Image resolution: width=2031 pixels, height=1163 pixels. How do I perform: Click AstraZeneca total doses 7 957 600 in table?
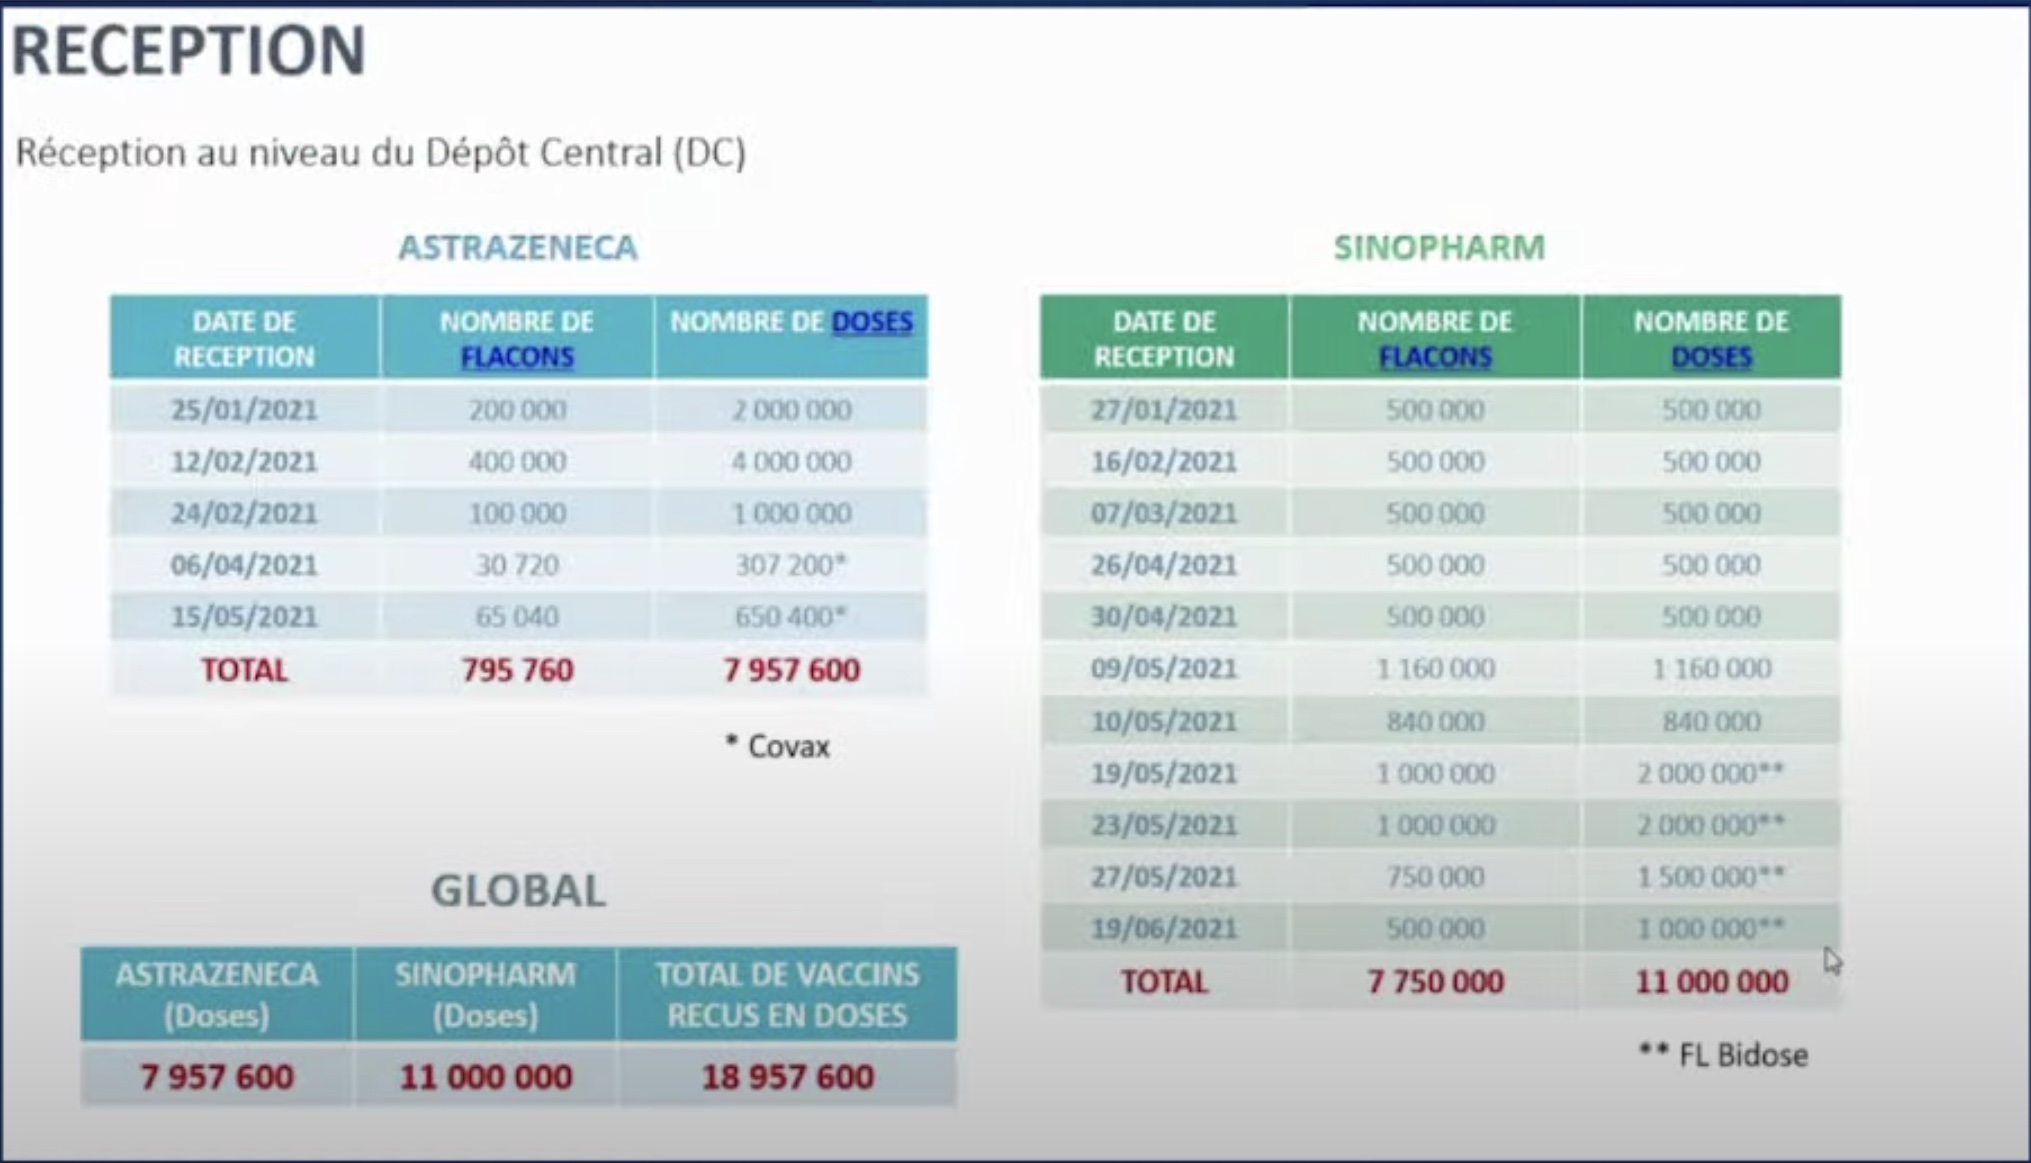click(x=790, y=670)
